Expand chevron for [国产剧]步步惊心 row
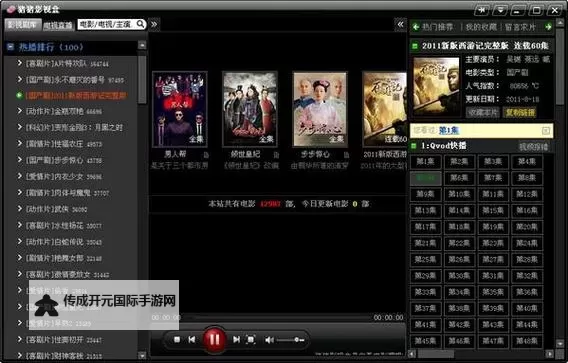 tap(20, 159)
